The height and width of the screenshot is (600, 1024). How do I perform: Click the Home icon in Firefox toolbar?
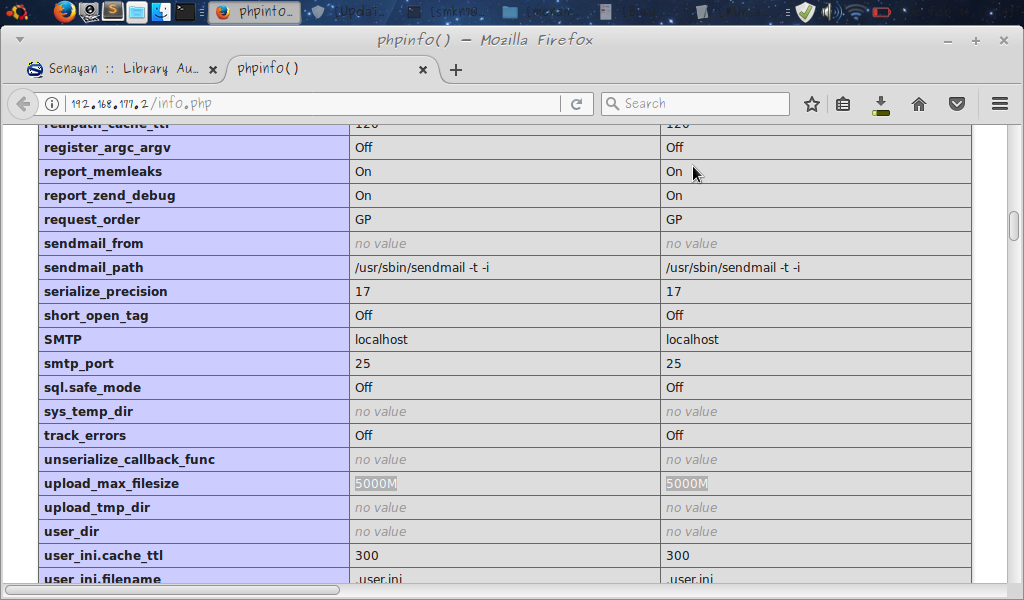[x=918, y=103]
